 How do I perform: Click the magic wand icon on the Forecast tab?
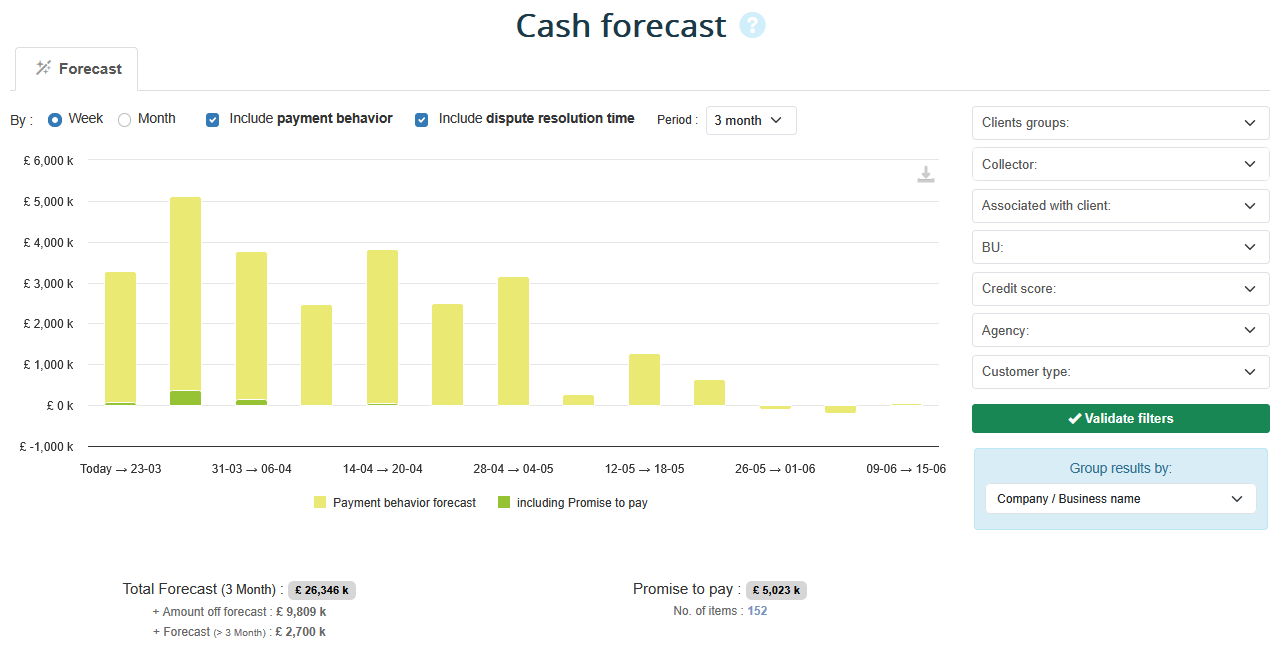(43, 68)
